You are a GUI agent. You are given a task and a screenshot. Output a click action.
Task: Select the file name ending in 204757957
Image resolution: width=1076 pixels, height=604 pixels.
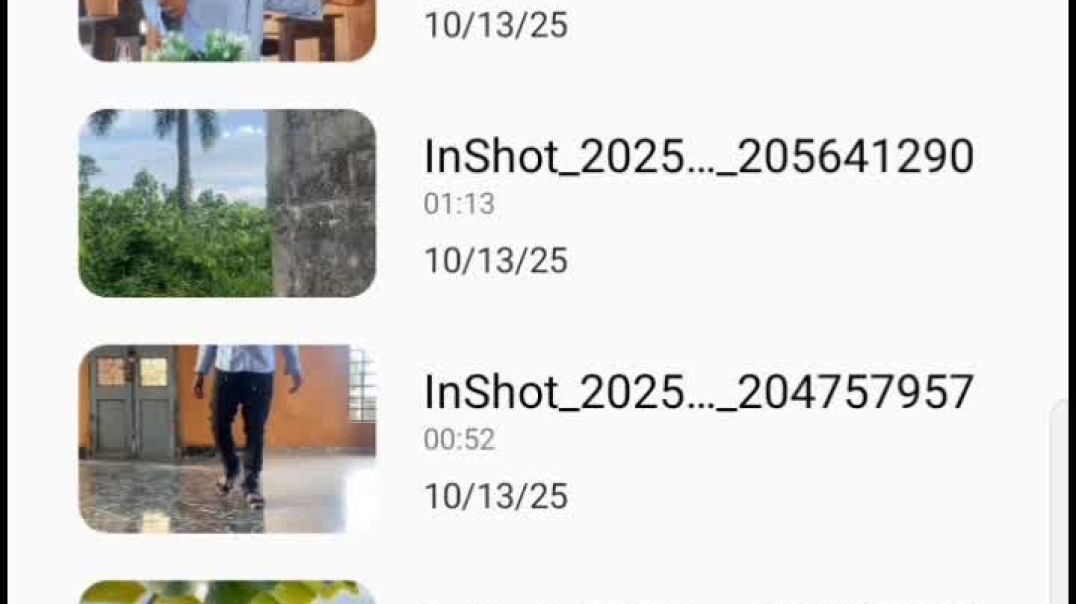699,393
